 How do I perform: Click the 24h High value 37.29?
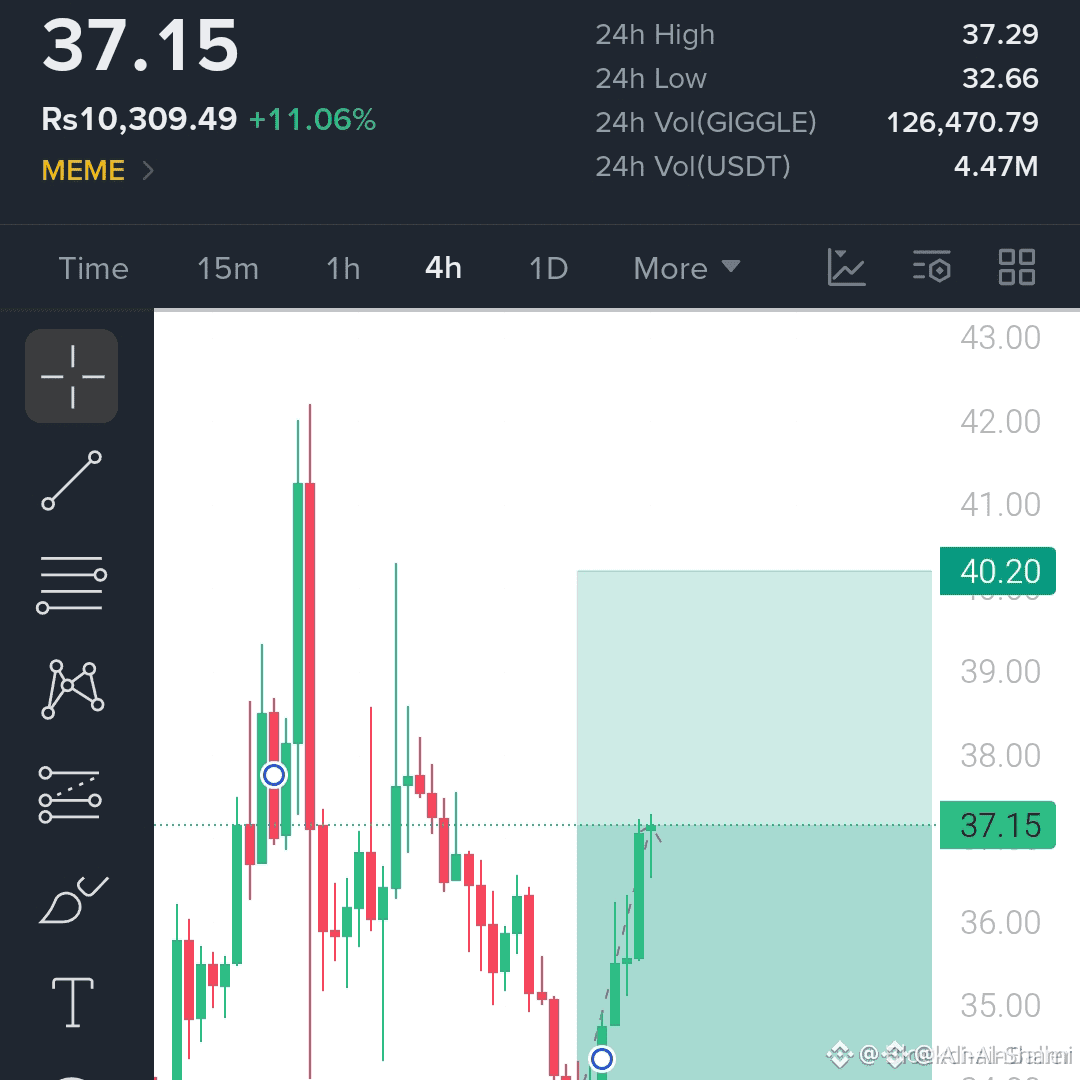coord(1000,34)
